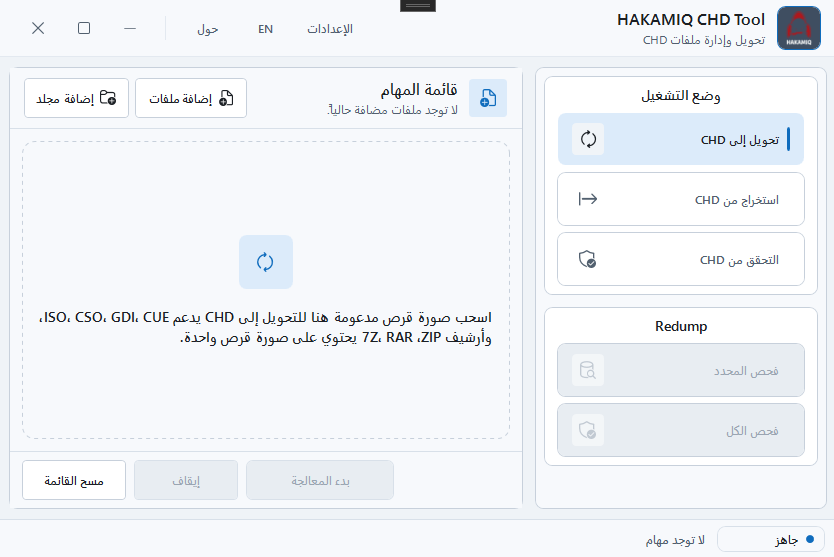Click مسح القائمة to clear the list
This screenshot has height=557, width=834.
coord(74,480)
